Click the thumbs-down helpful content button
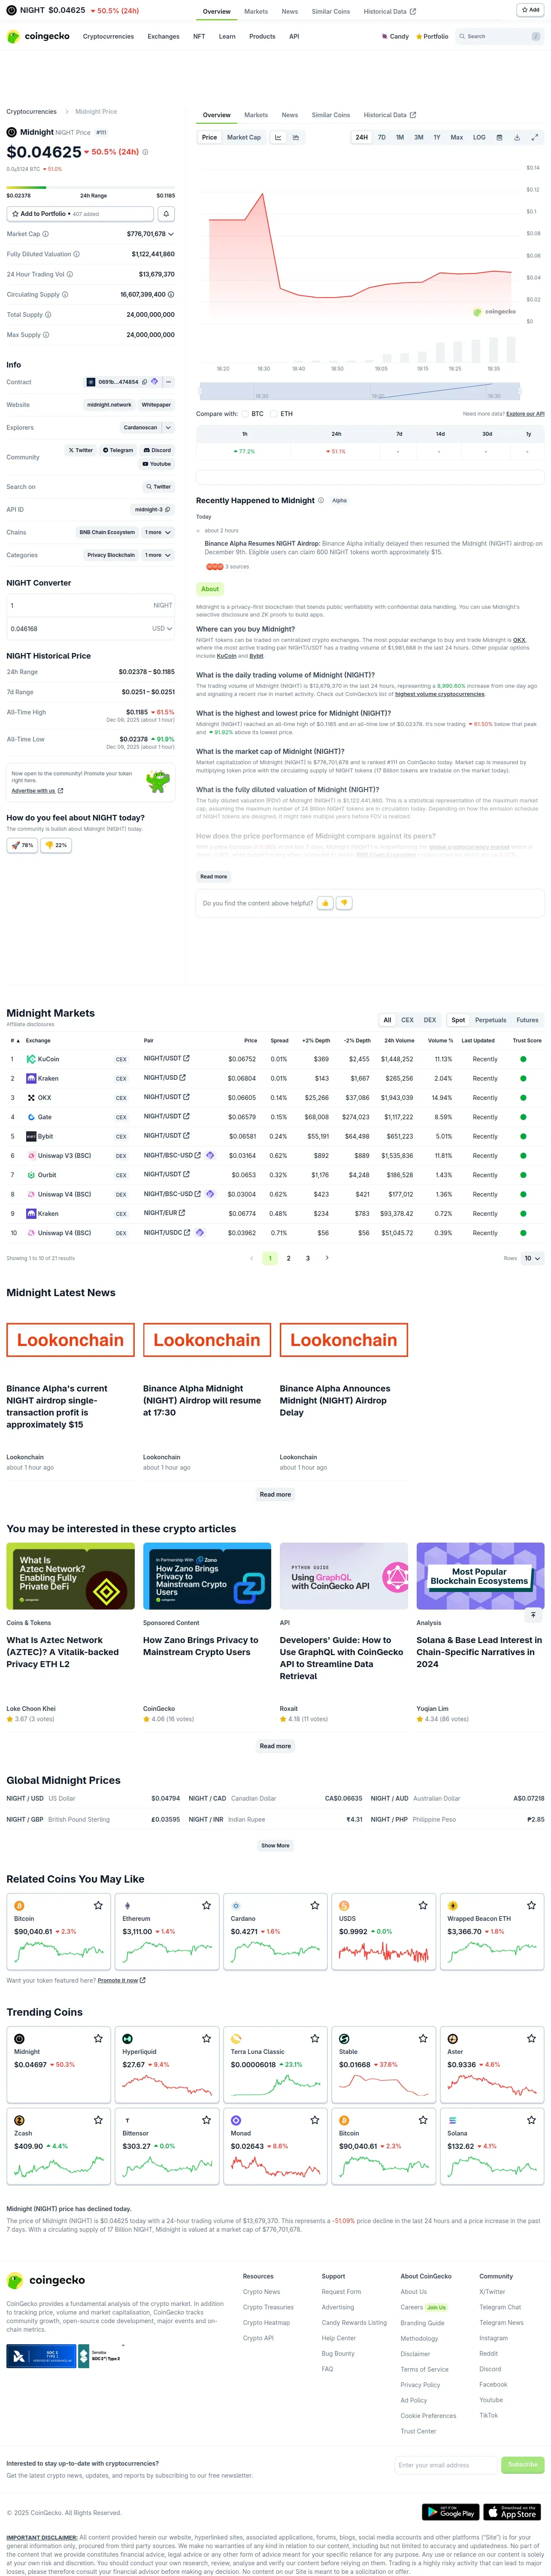The width and height of the screenshot is (551, 2576). [x=344, y=903]
